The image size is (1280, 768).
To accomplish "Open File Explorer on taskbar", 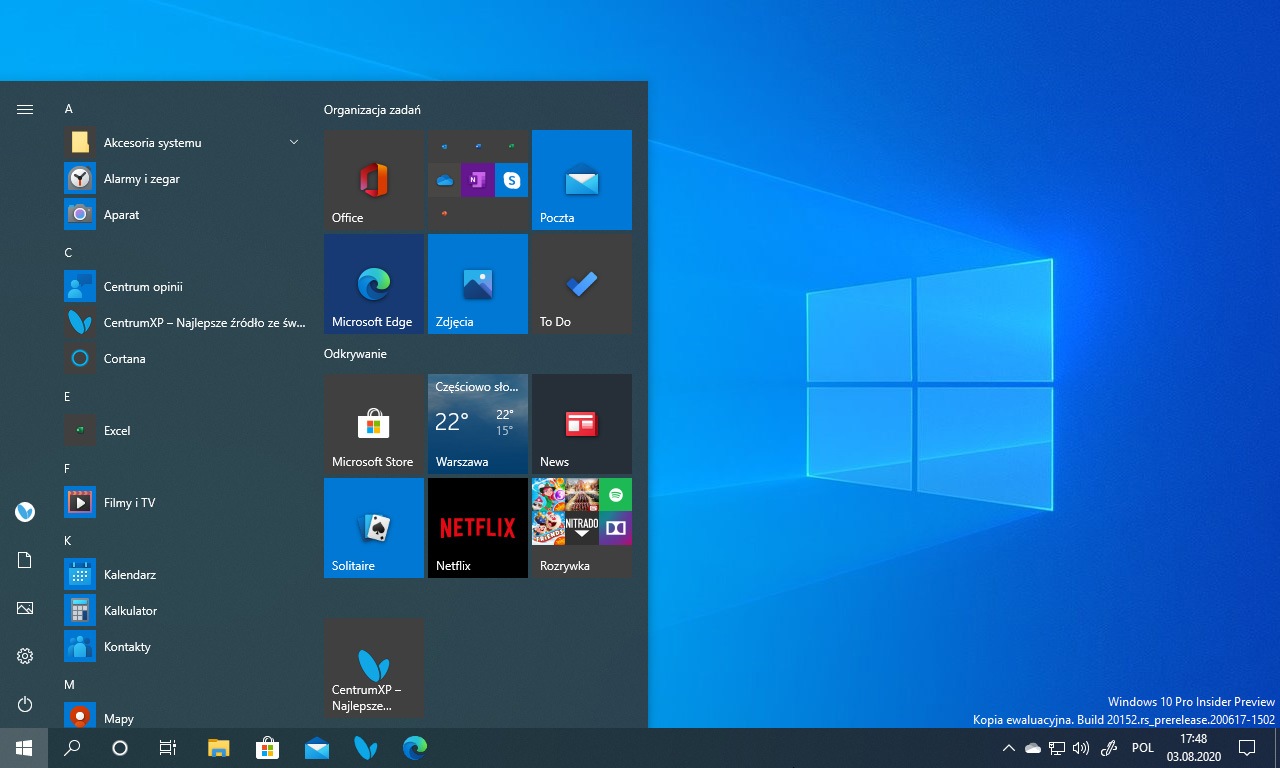I will pyautogui.click(x=218, y=748).
